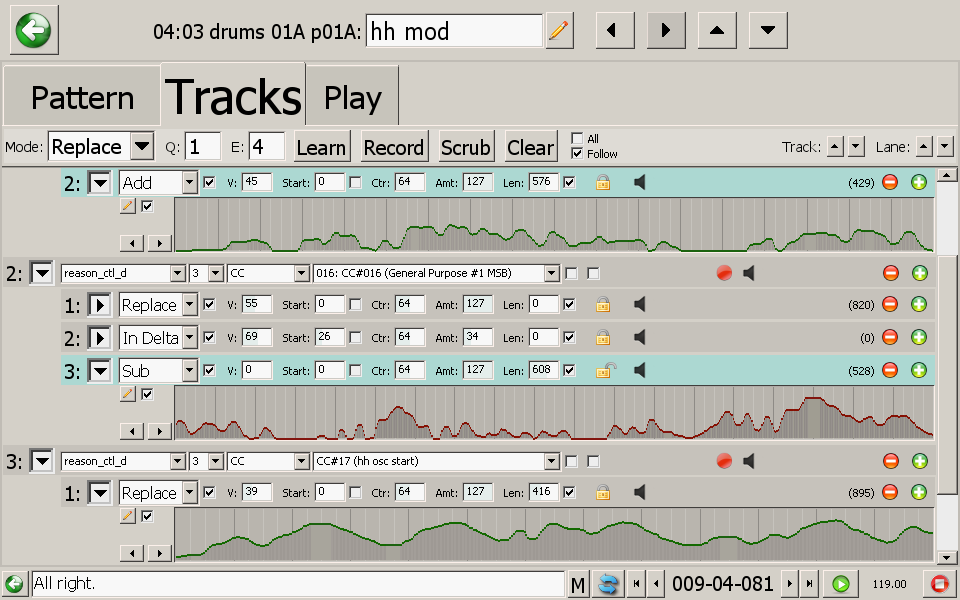Open the CC#016 General Purpose controller dropdown
This screenshot has width=960, height=600.
[551, 273]
